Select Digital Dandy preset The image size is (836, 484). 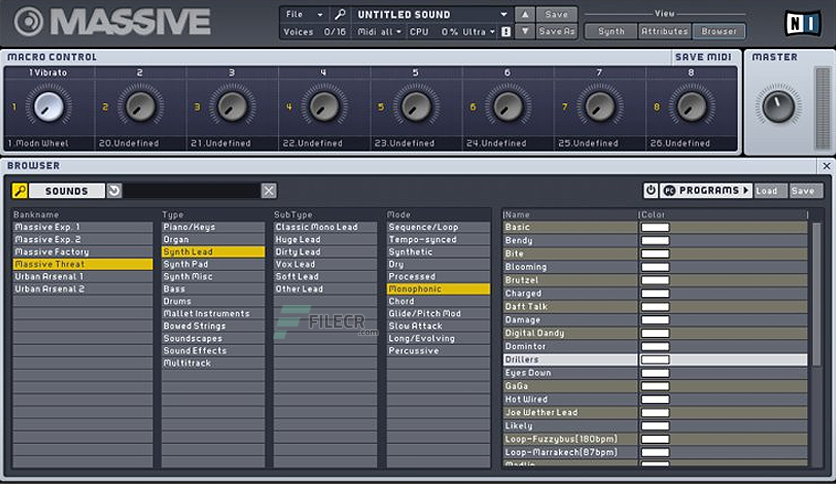(655, 333)
